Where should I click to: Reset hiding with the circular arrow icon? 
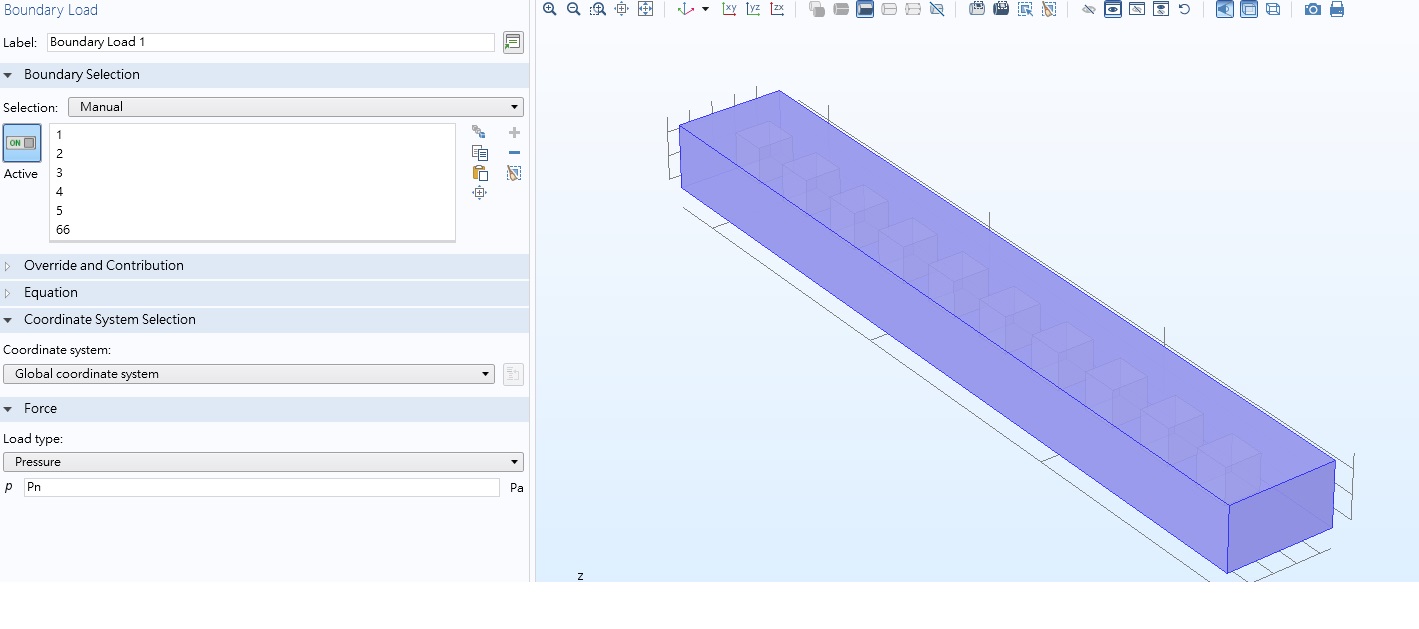pyautogui.click(x=1184, y=9)
